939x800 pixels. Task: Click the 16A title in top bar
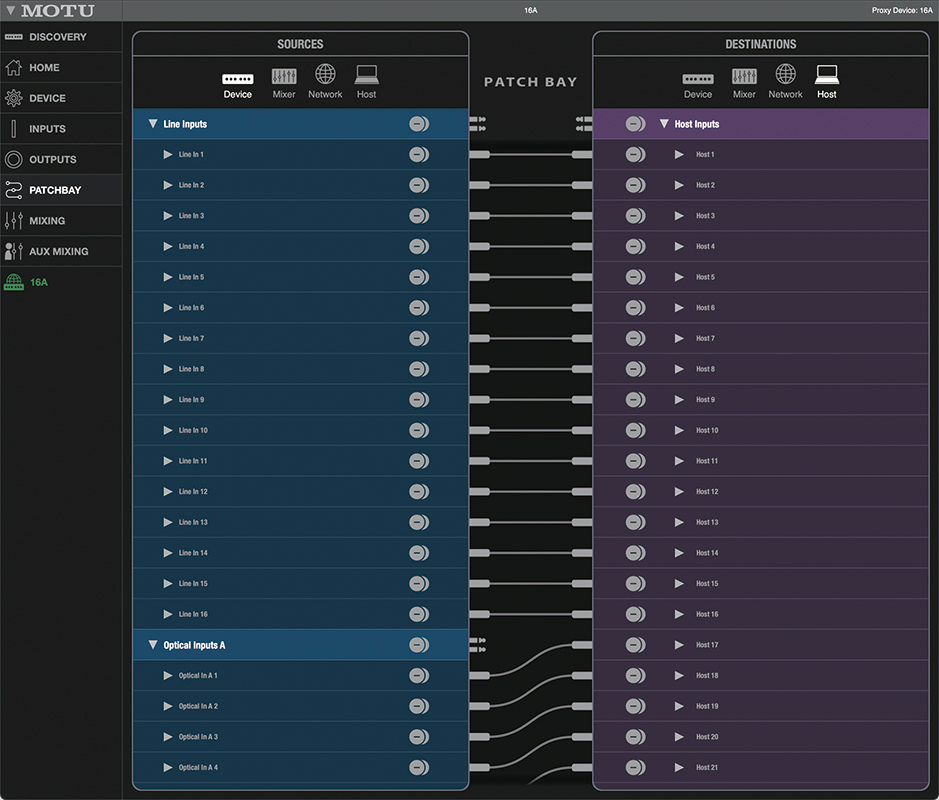pos(531,10)
